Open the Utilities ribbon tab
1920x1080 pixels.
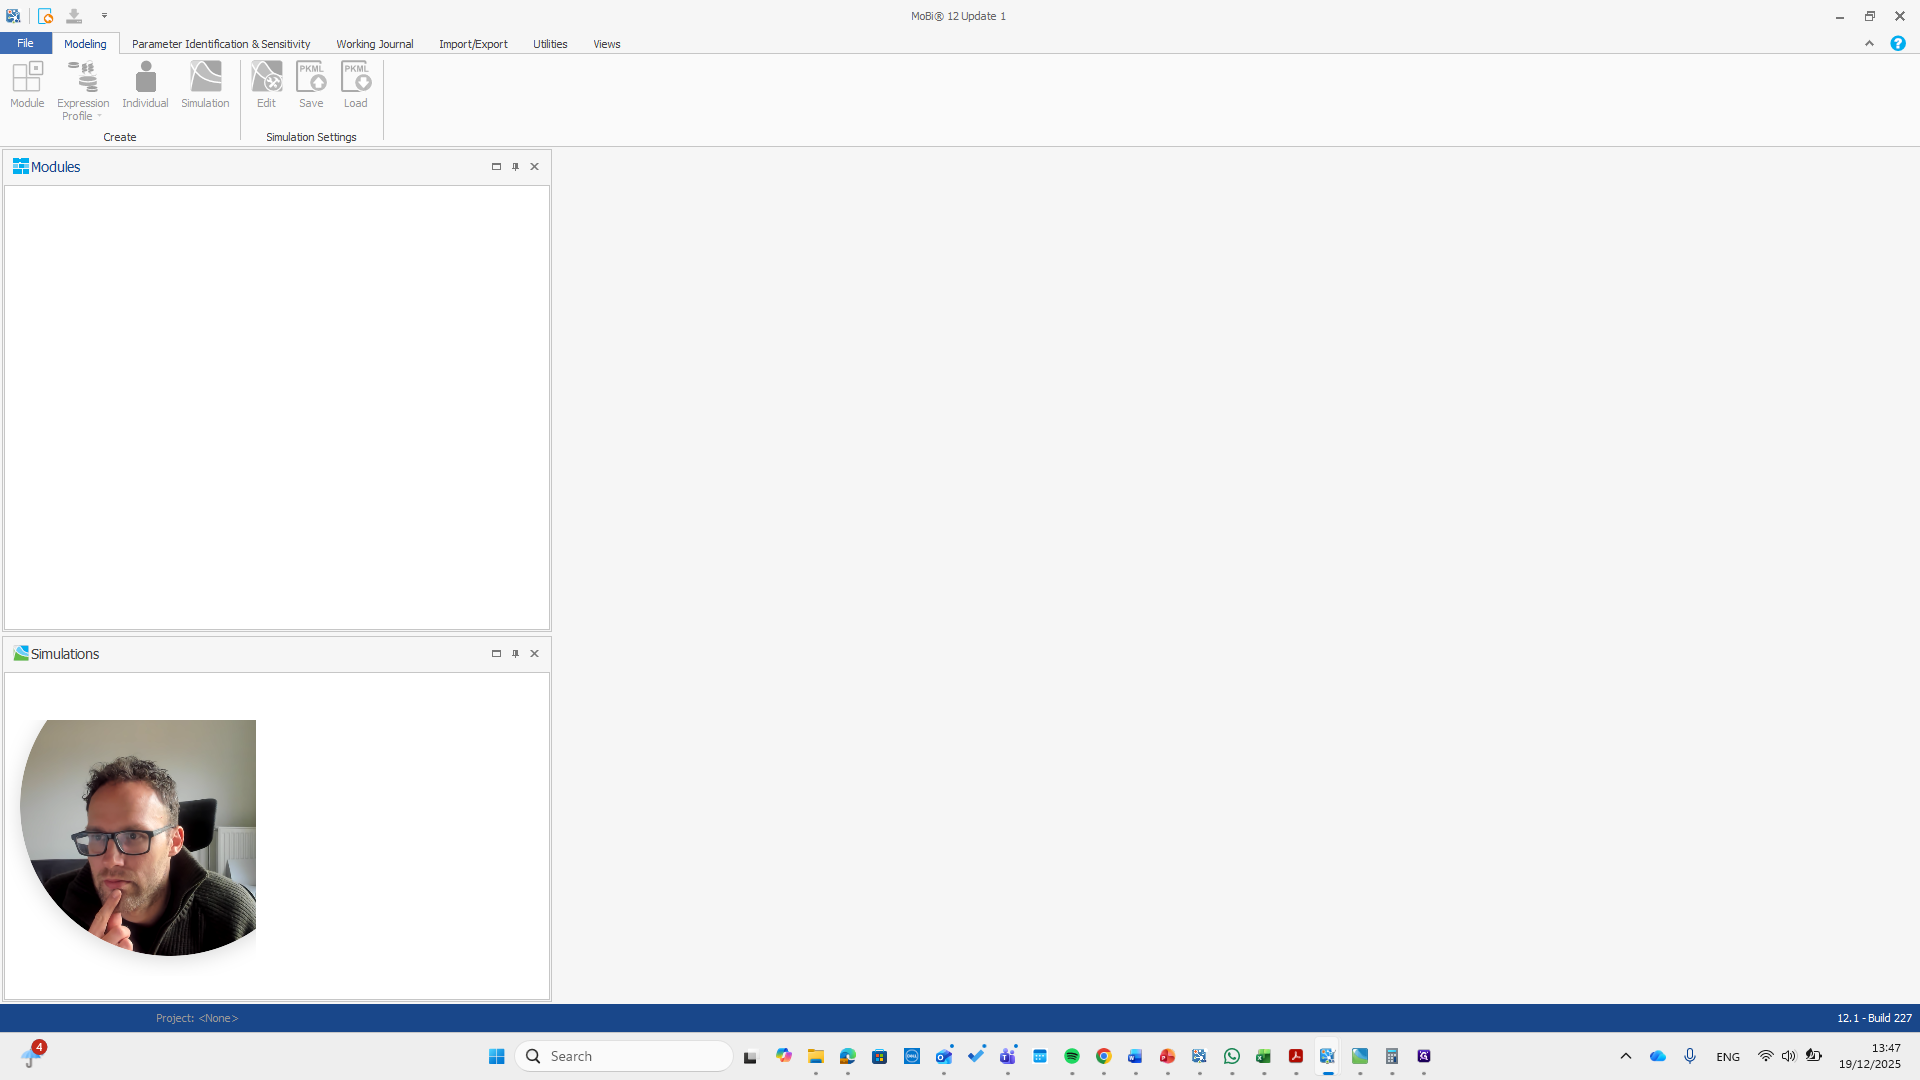[549, 43]
